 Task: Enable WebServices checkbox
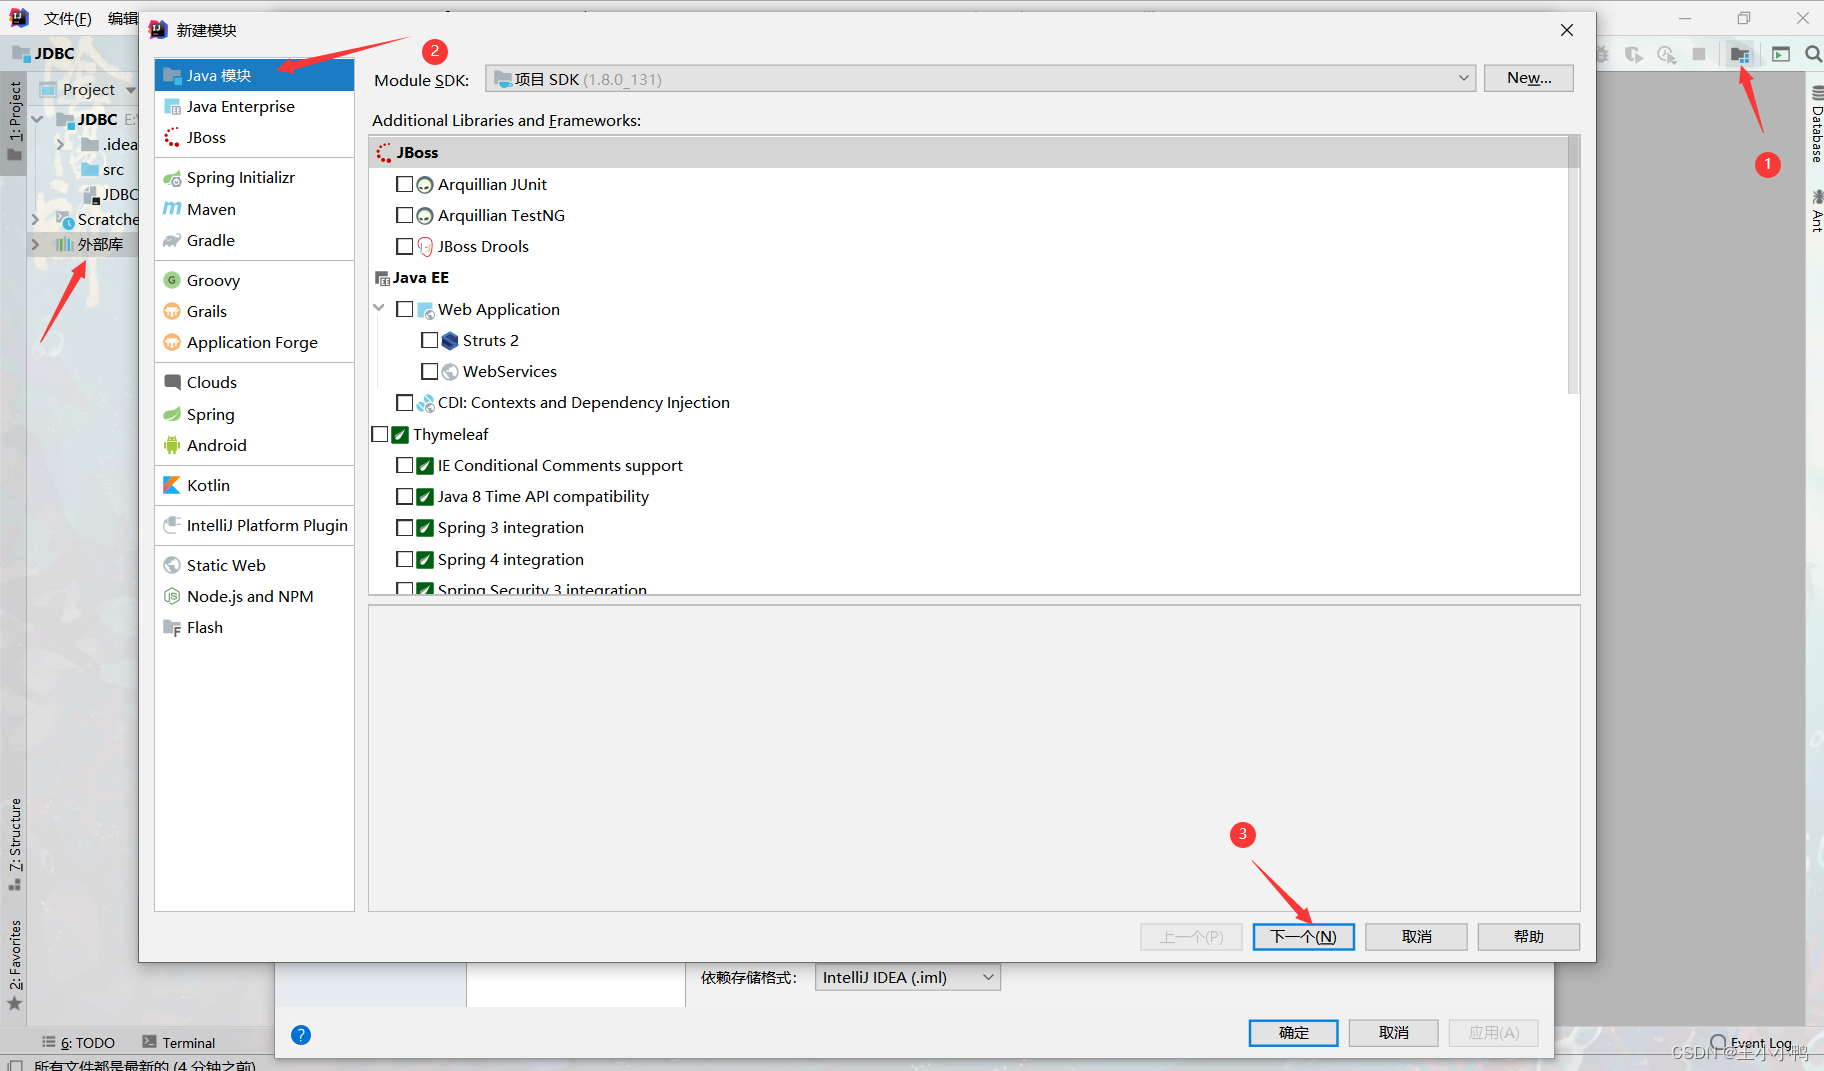[429, 371]
